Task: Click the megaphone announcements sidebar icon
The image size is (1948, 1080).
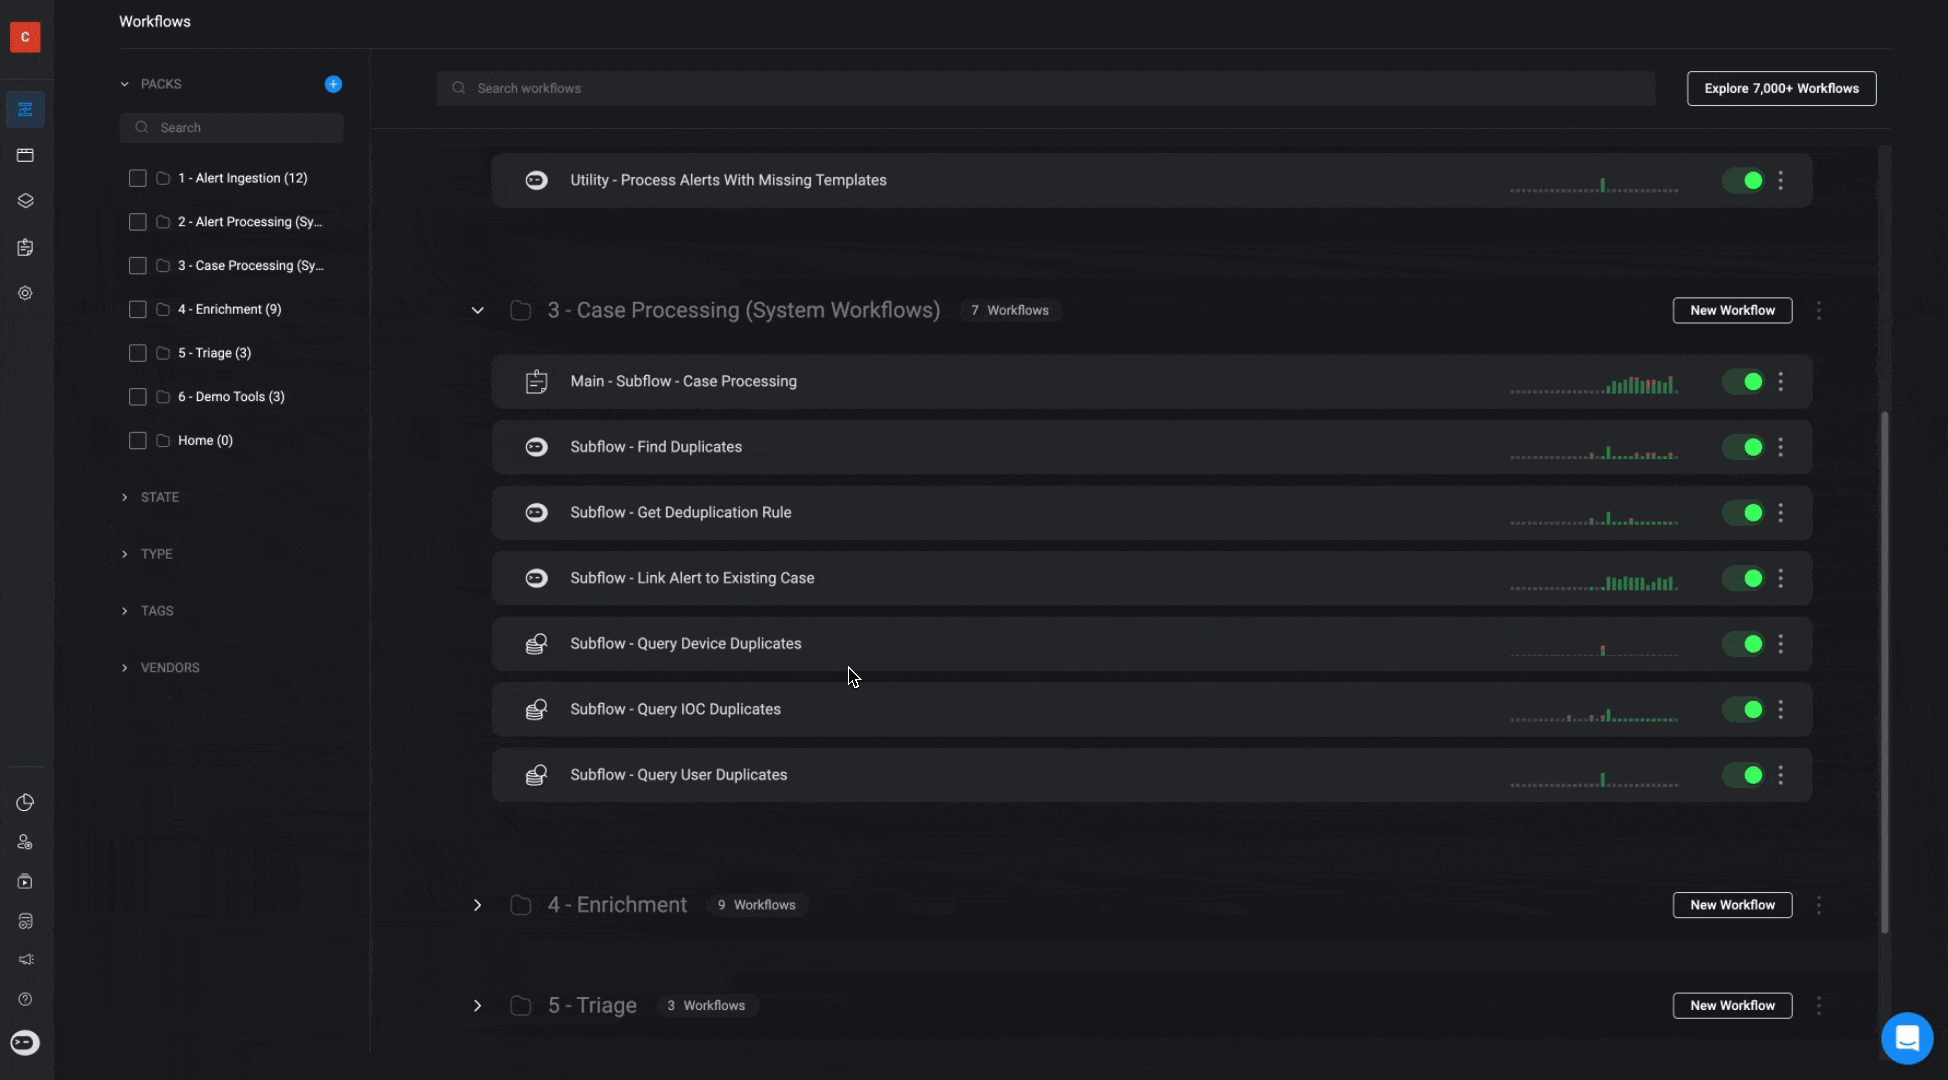Action: coord(25,959)
